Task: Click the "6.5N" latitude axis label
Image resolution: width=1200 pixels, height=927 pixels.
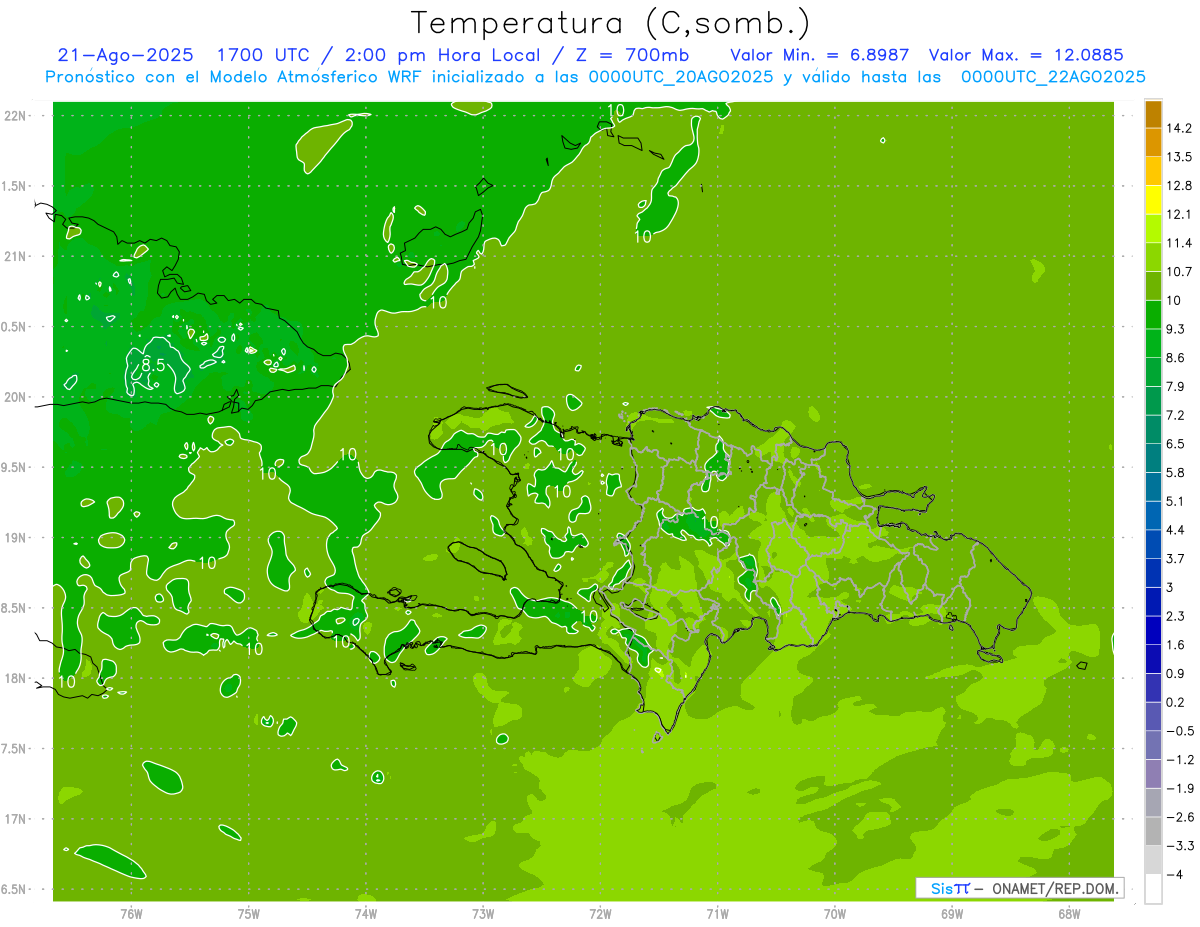Action: (x=15, y=889)
